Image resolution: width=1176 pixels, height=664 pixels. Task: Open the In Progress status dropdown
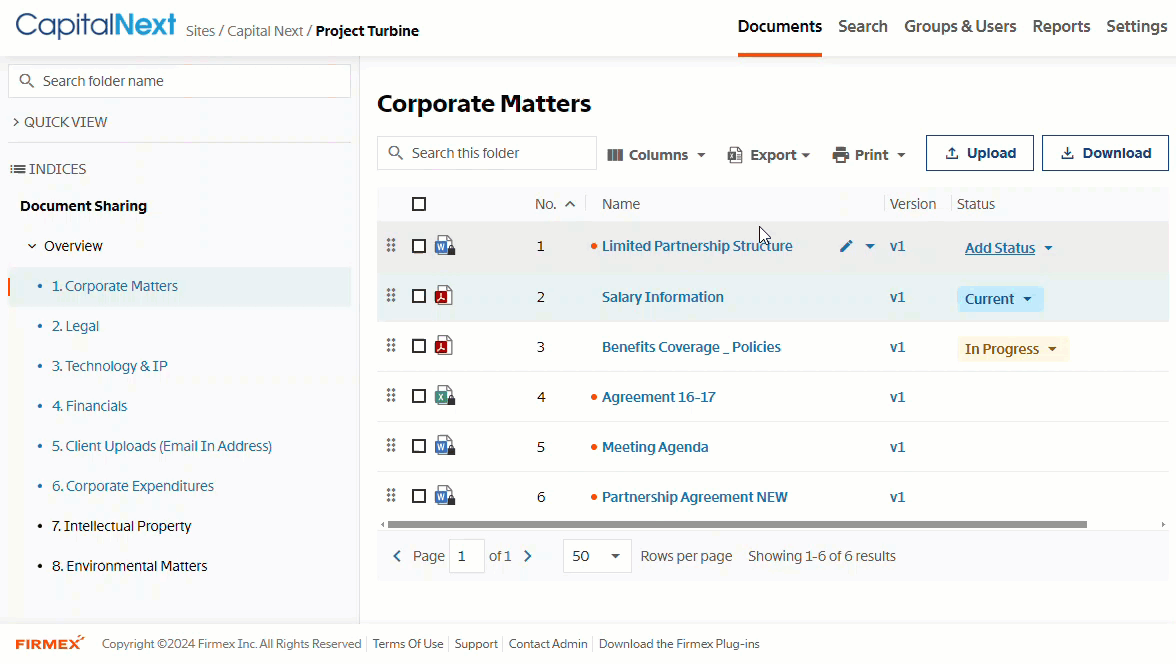[1012, 349]
